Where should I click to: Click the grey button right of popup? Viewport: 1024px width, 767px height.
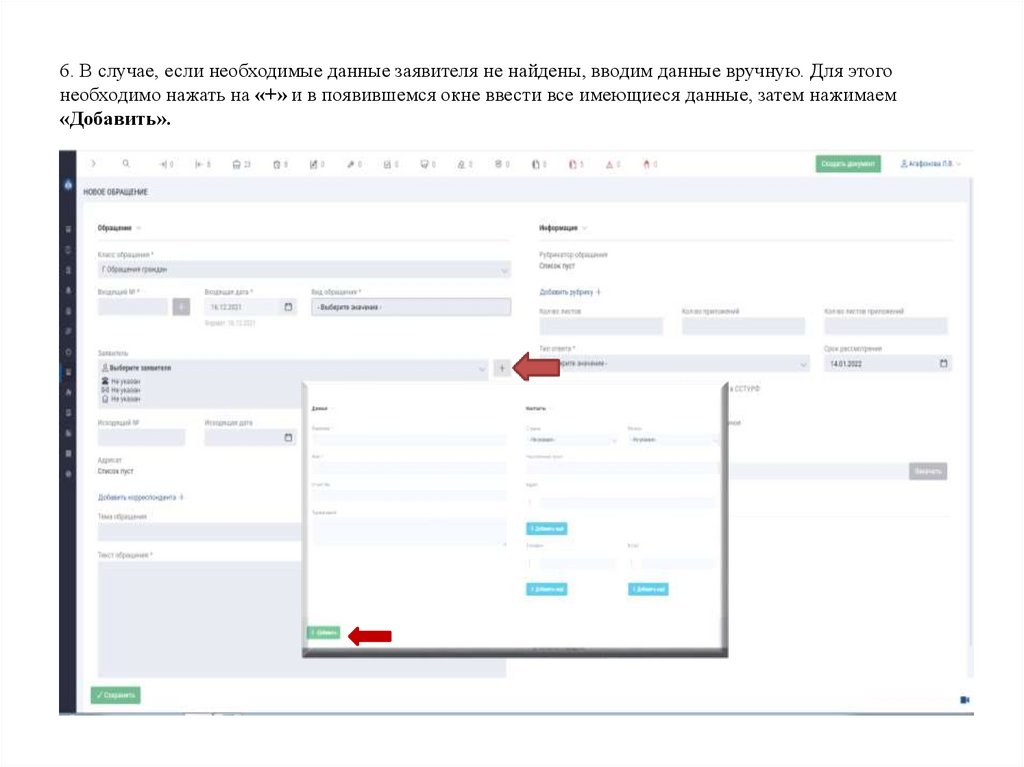pos(927,471)
